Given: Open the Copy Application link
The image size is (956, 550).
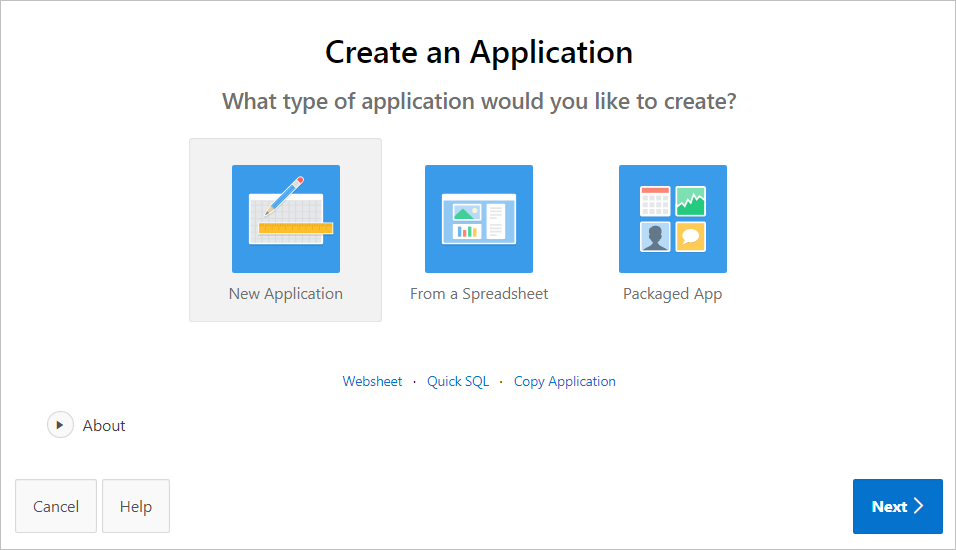Looking at the screenshot, I should (x=564, y=381).
